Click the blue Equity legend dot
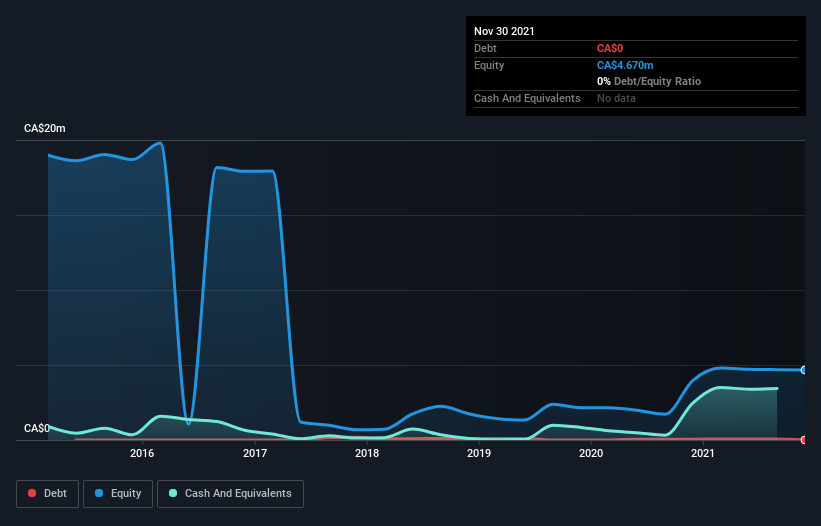This screenshot has height=526, width=821. 99,493
